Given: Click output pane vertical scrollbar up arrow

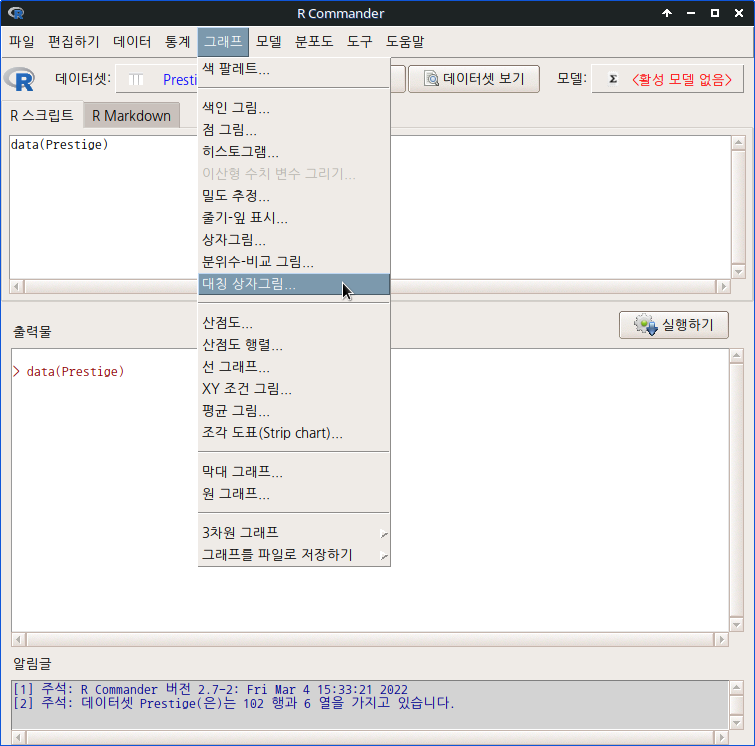Looking at the screenshot, I should (736, 356).
